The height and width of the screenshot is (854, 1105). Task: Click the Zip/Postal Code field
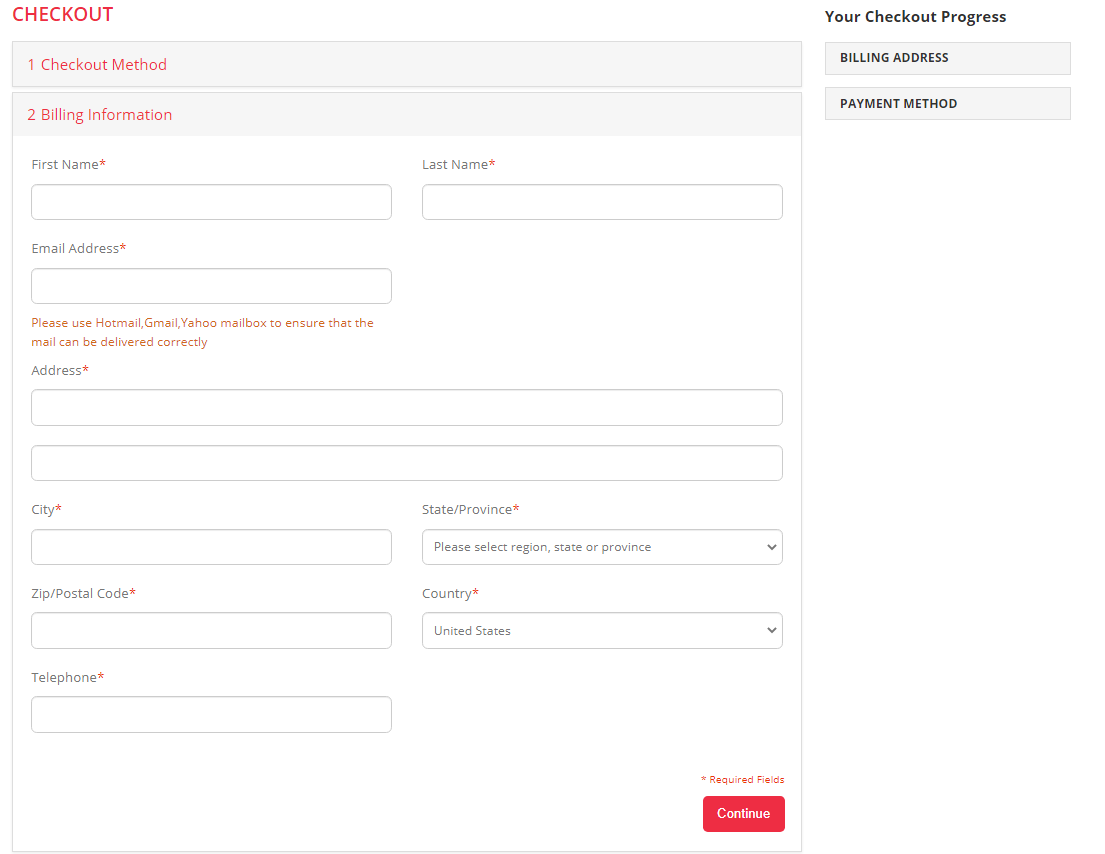point(211,631)
